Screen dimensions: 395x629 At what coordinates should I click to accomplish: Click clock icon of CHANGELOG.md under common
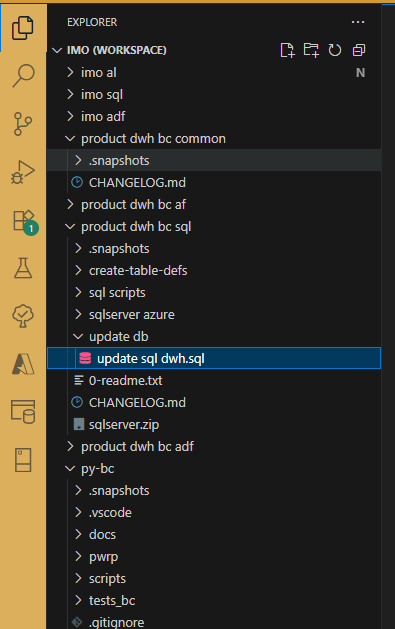click(77, 183)
